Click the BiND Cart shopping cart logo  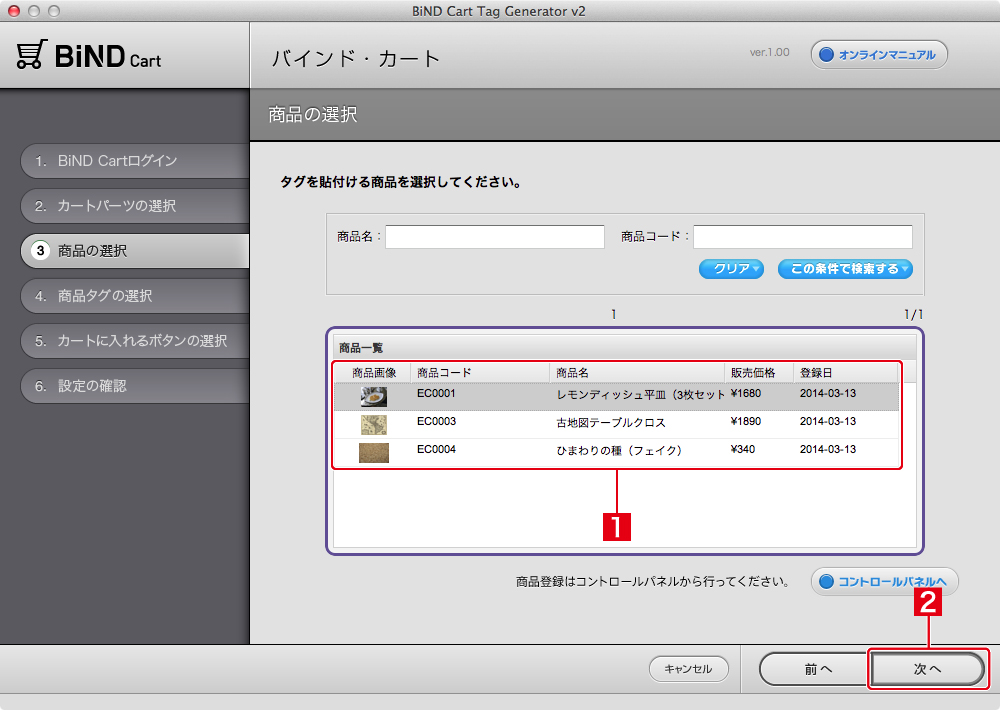click(x=89, y=55)
